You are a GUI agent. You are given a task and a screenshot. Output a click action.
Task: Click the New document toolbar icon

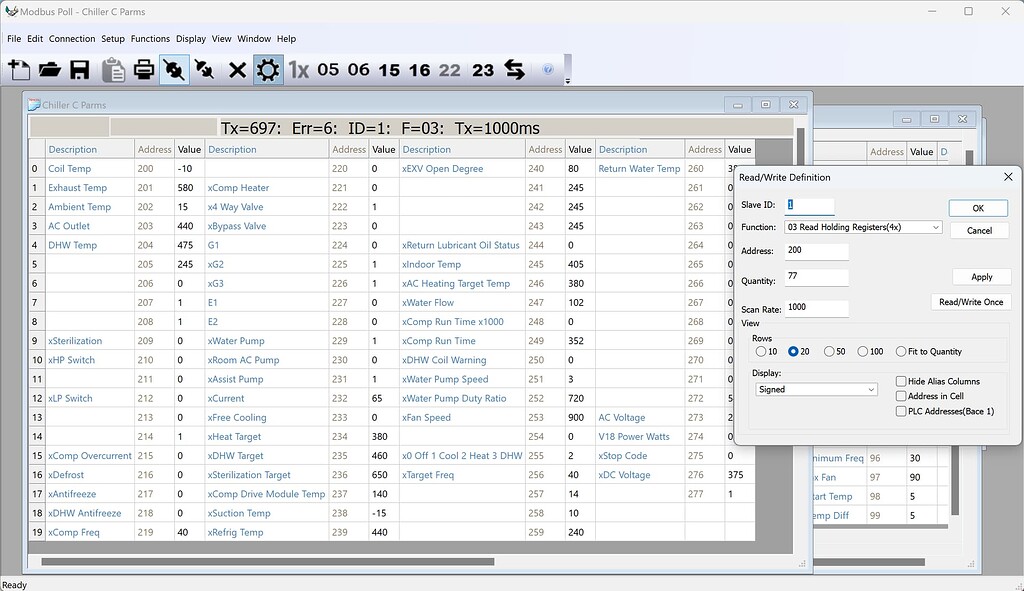coord(19,70)
